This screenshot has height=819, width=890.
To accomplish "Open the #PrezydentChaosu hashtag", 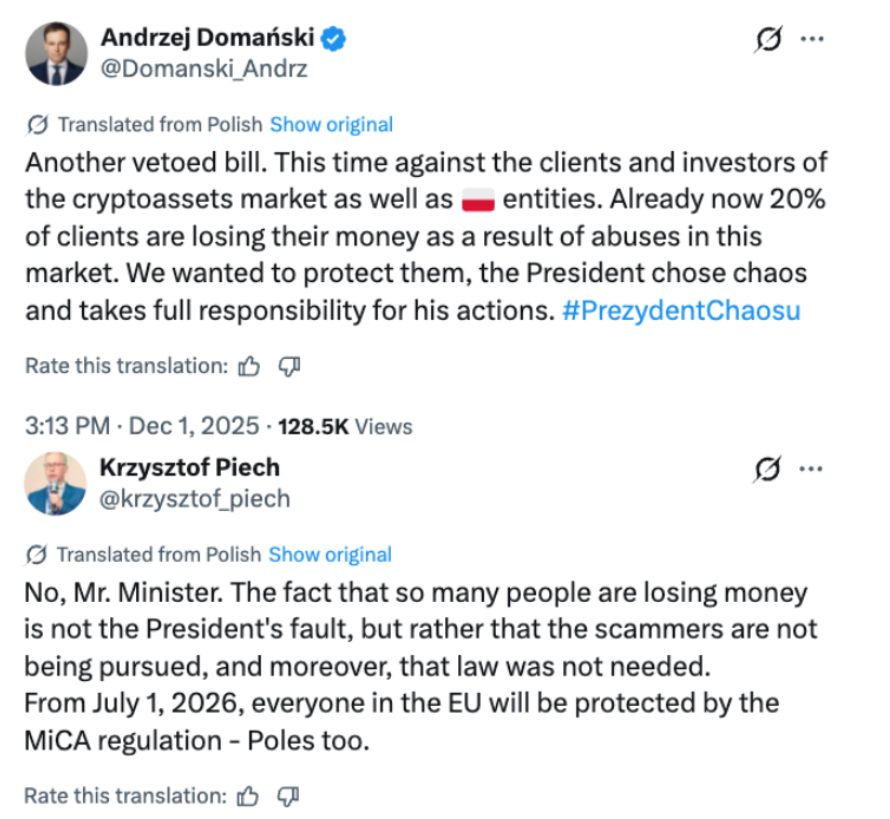I will [680, 310].
